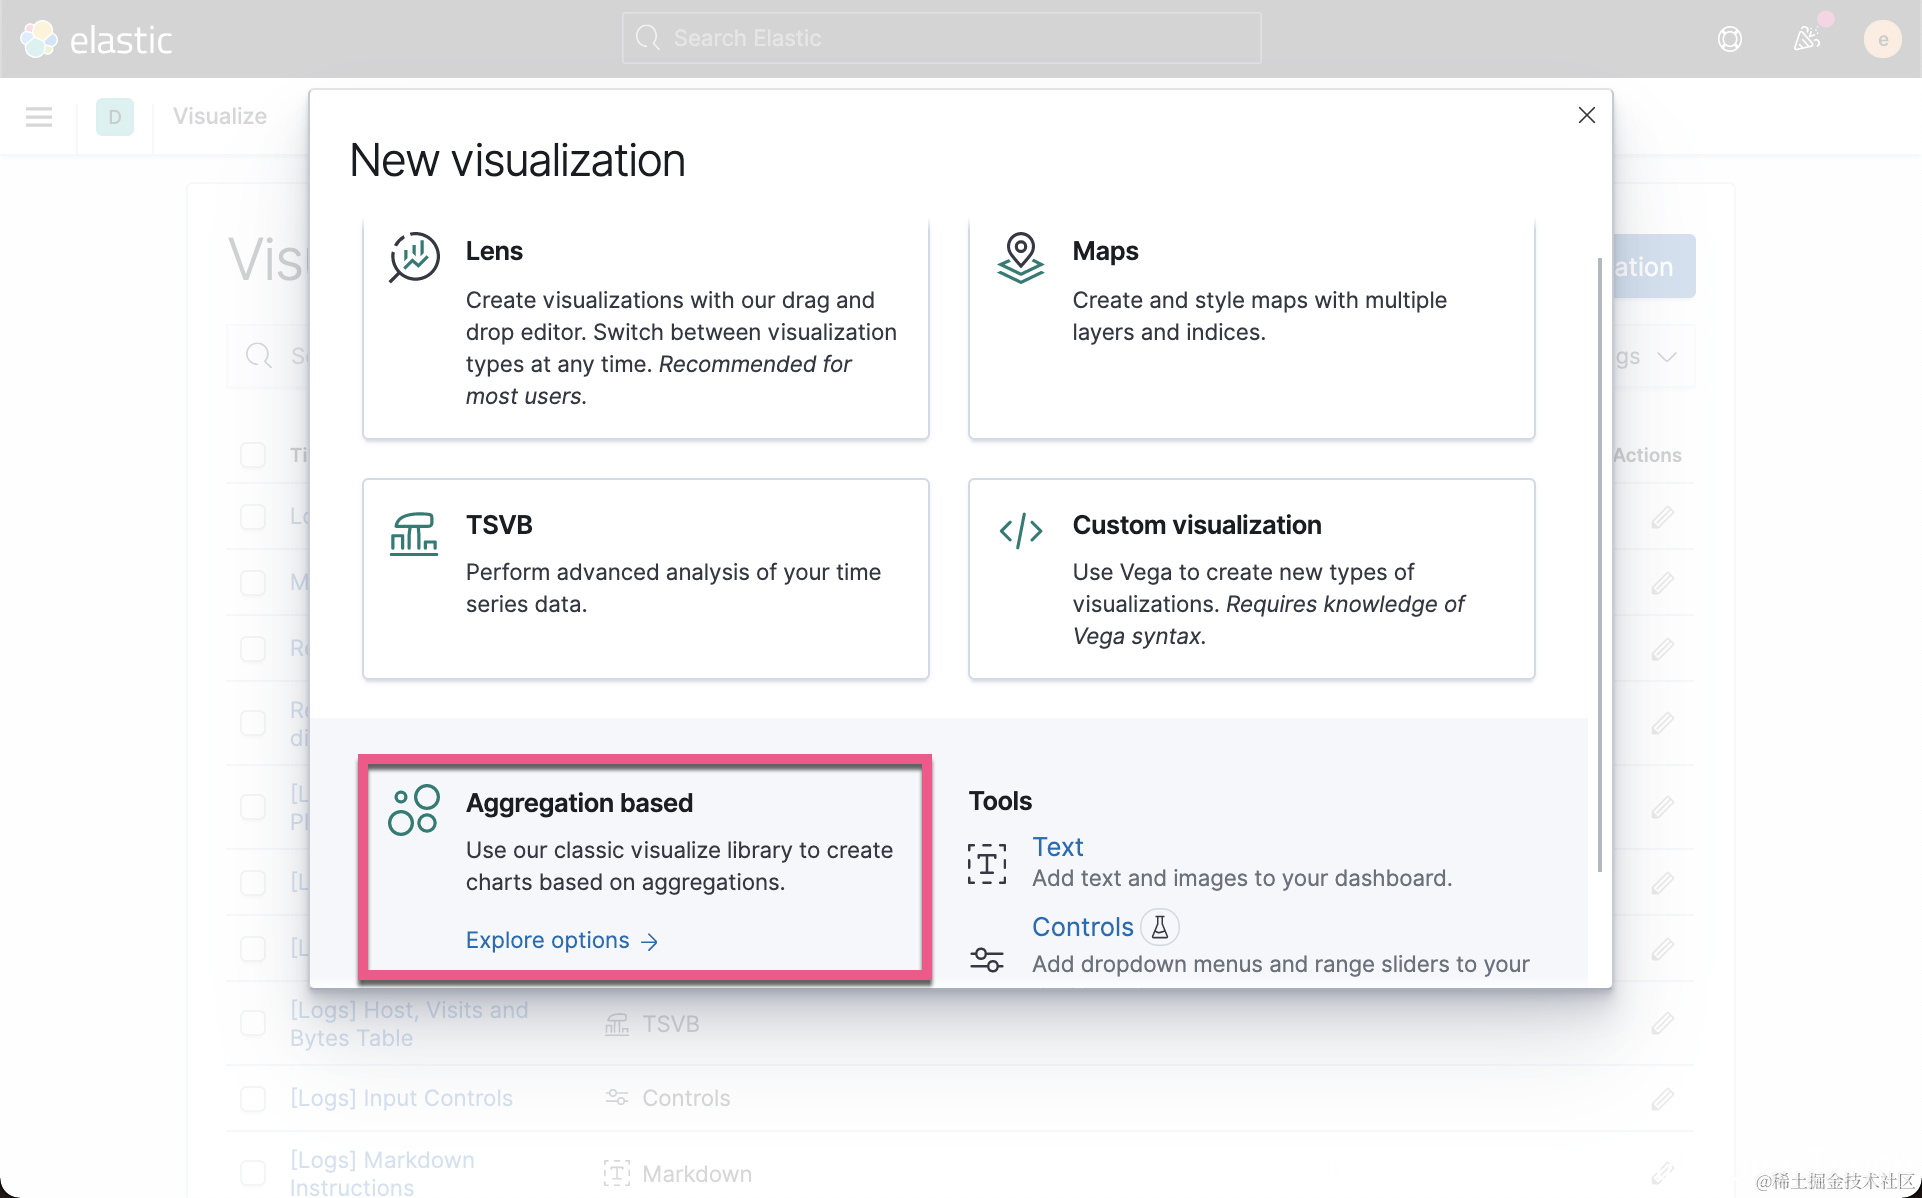Screen dimensions: 1922x1198
Task: Open the Controls tool link
Action: [1082, 927]
